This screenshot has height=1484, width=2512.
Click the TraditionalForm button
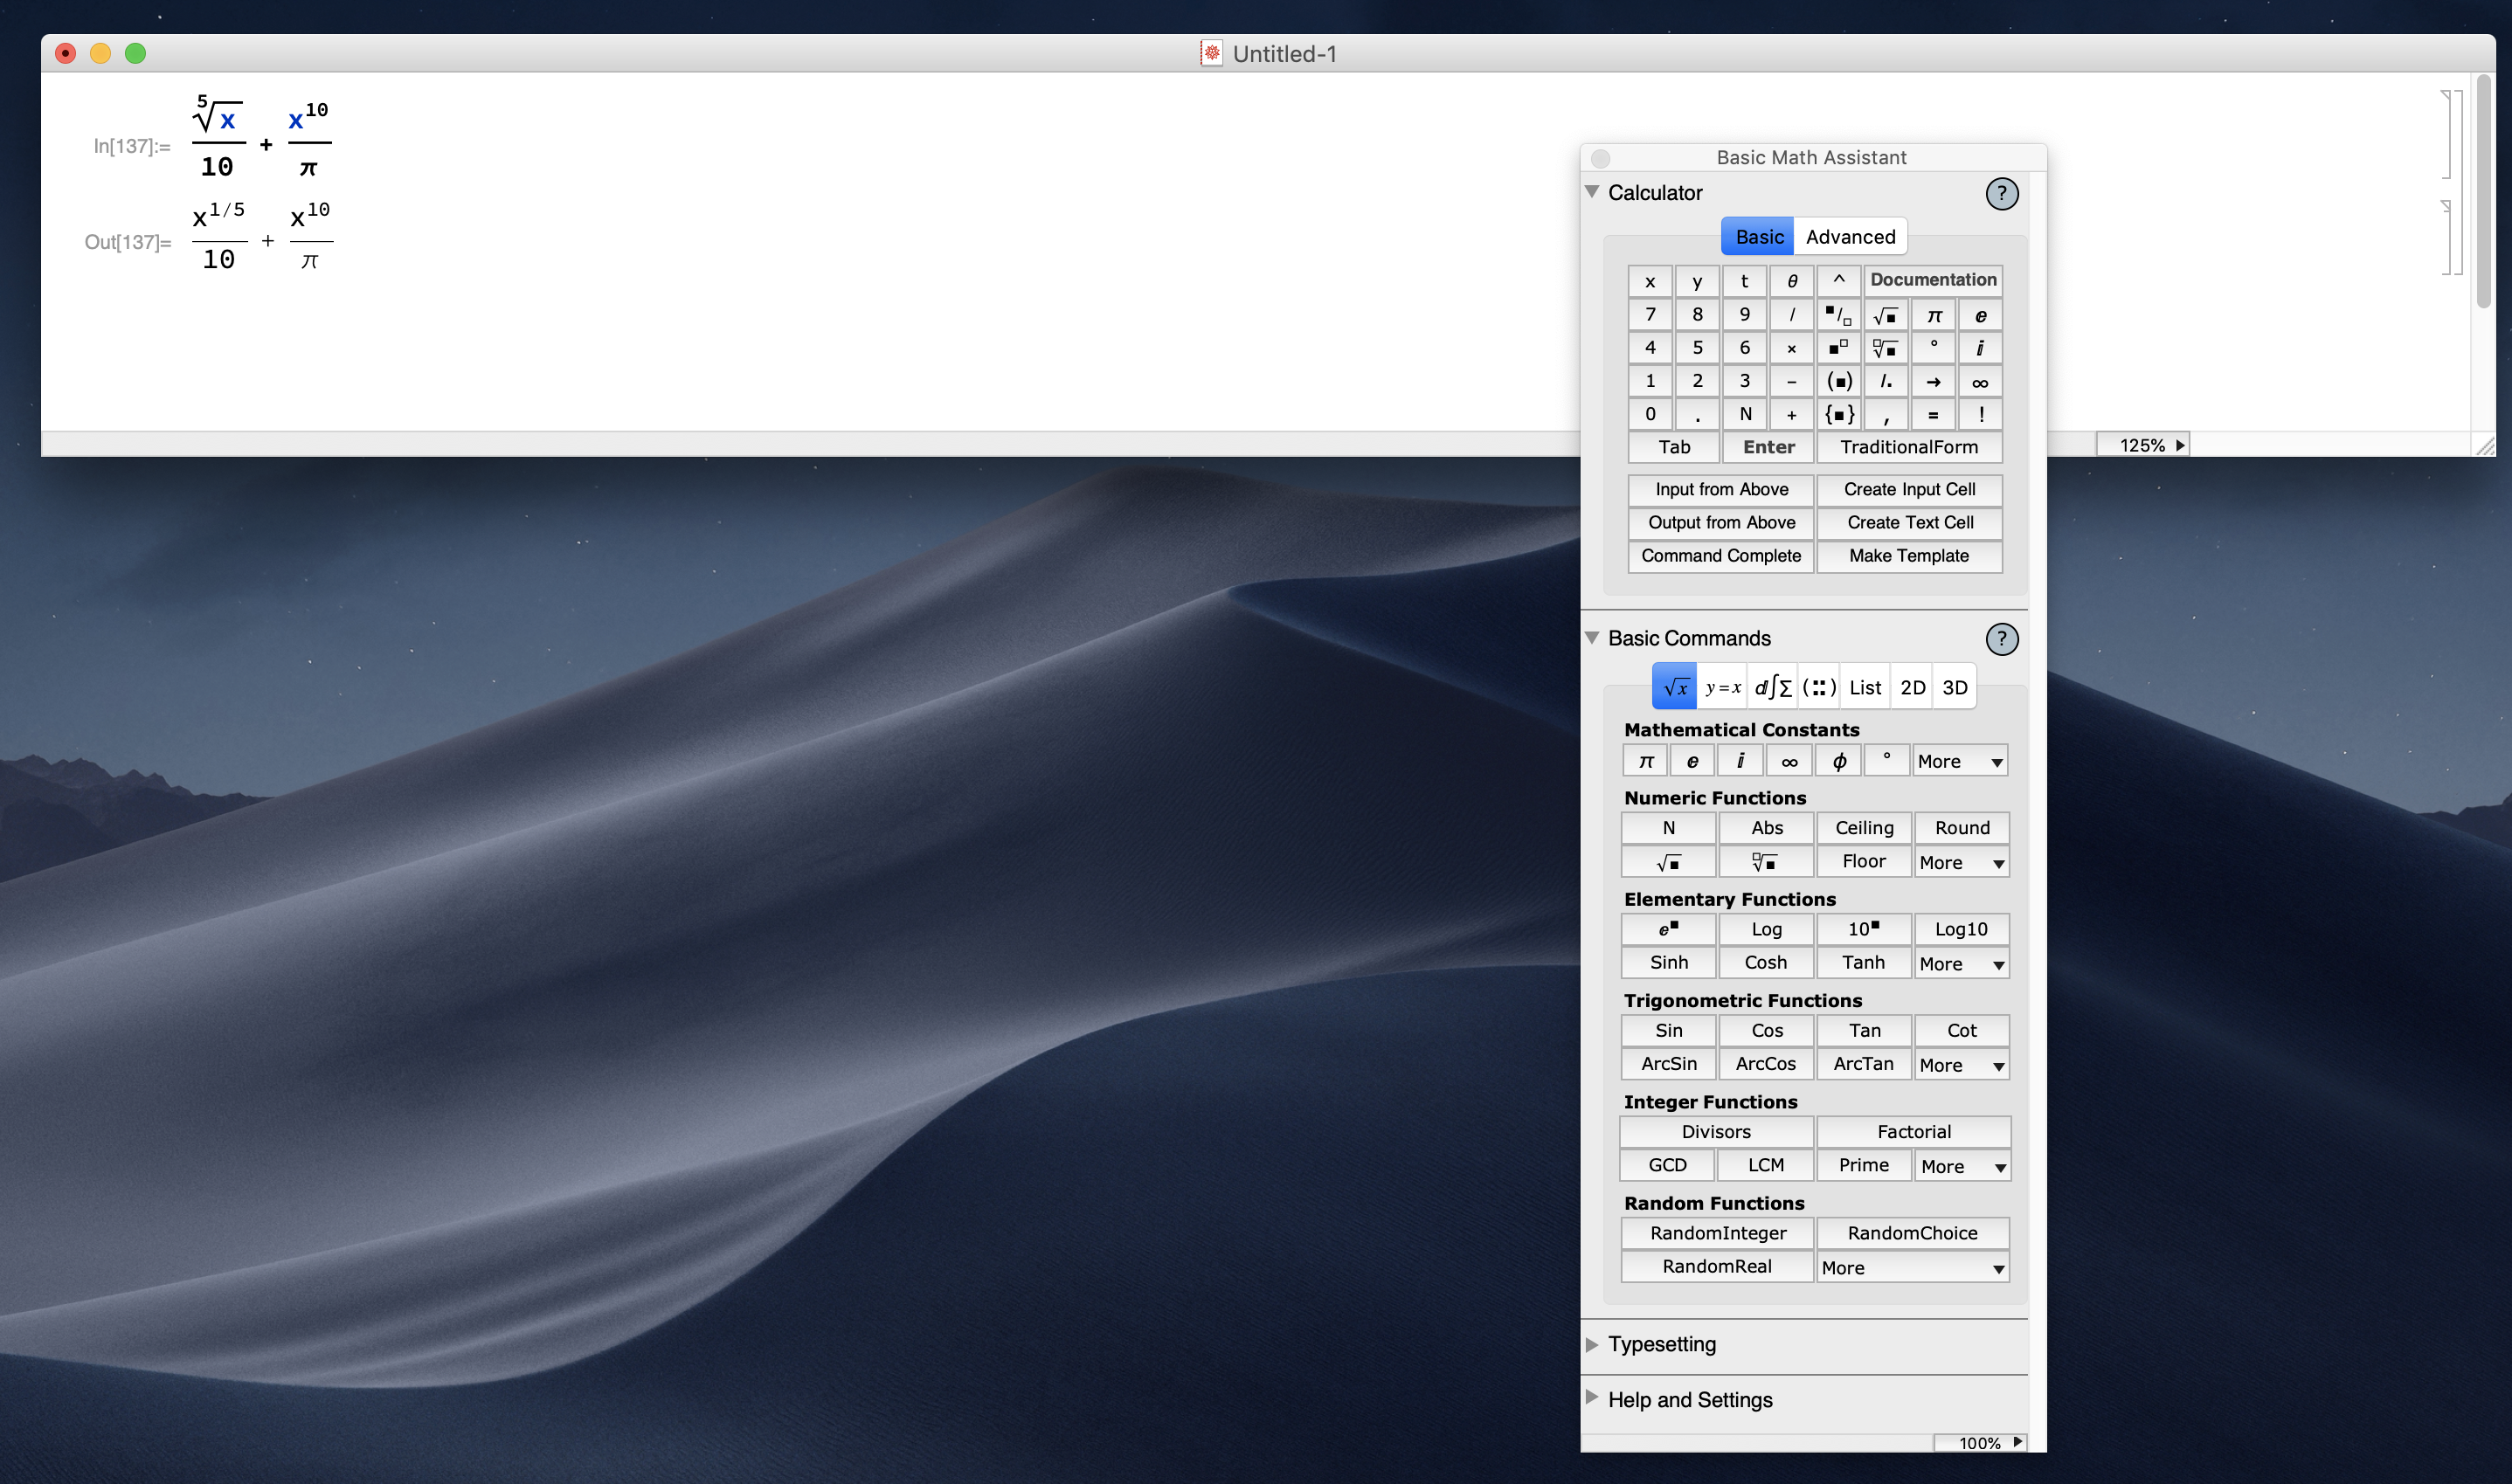click(1908, 447)
